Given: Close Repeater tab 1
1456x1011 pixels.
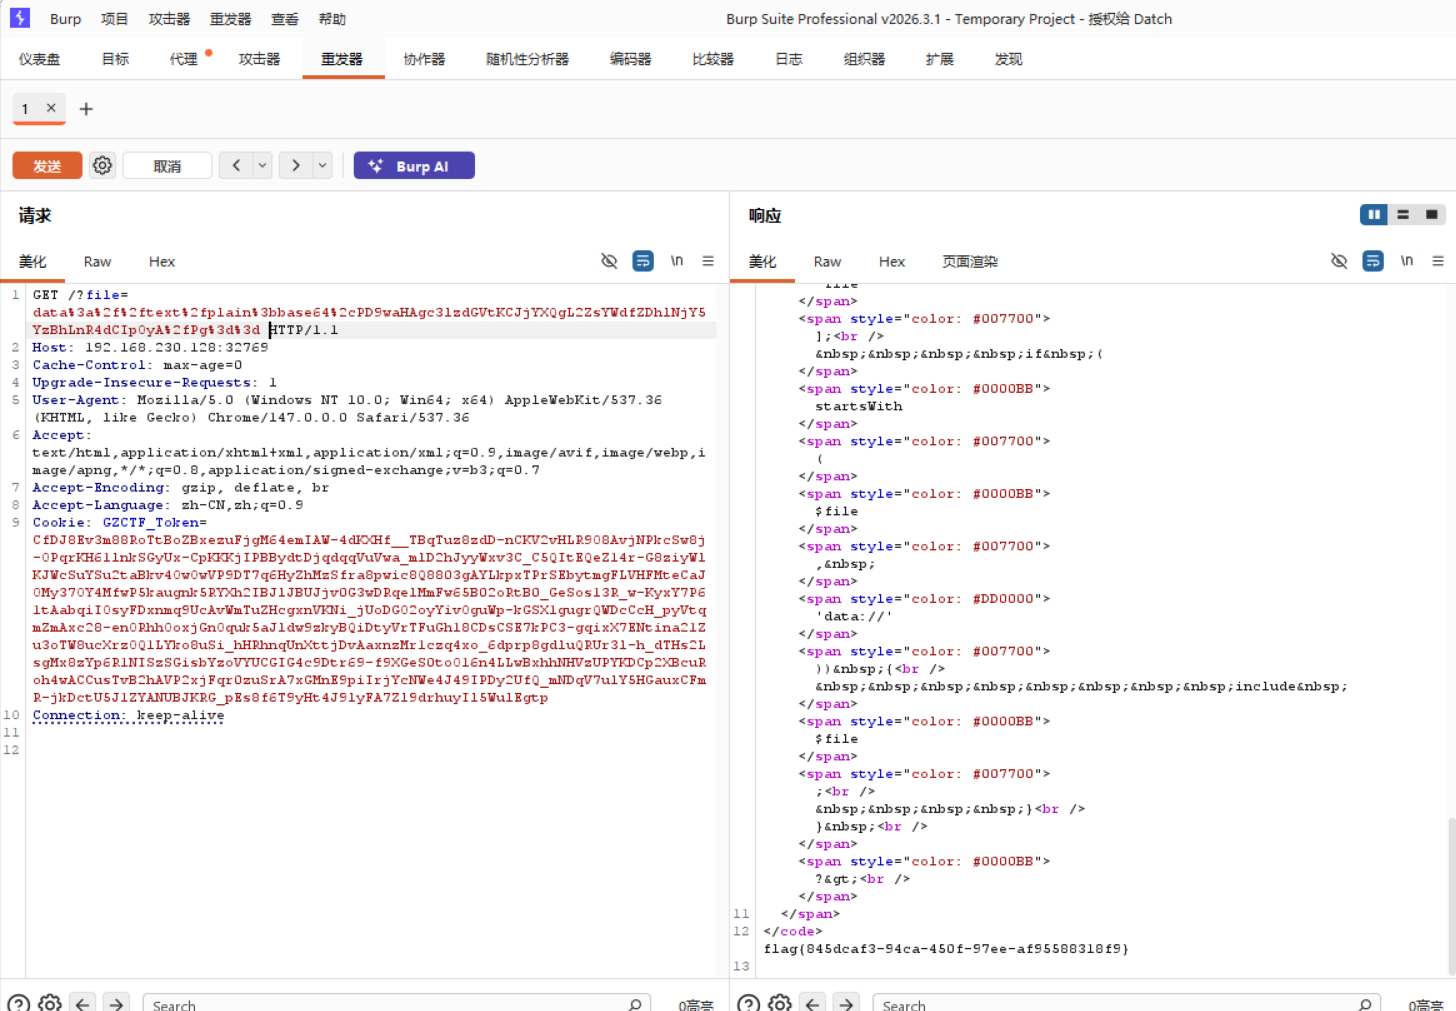Looking at the screenshot, I should (51, 108).
